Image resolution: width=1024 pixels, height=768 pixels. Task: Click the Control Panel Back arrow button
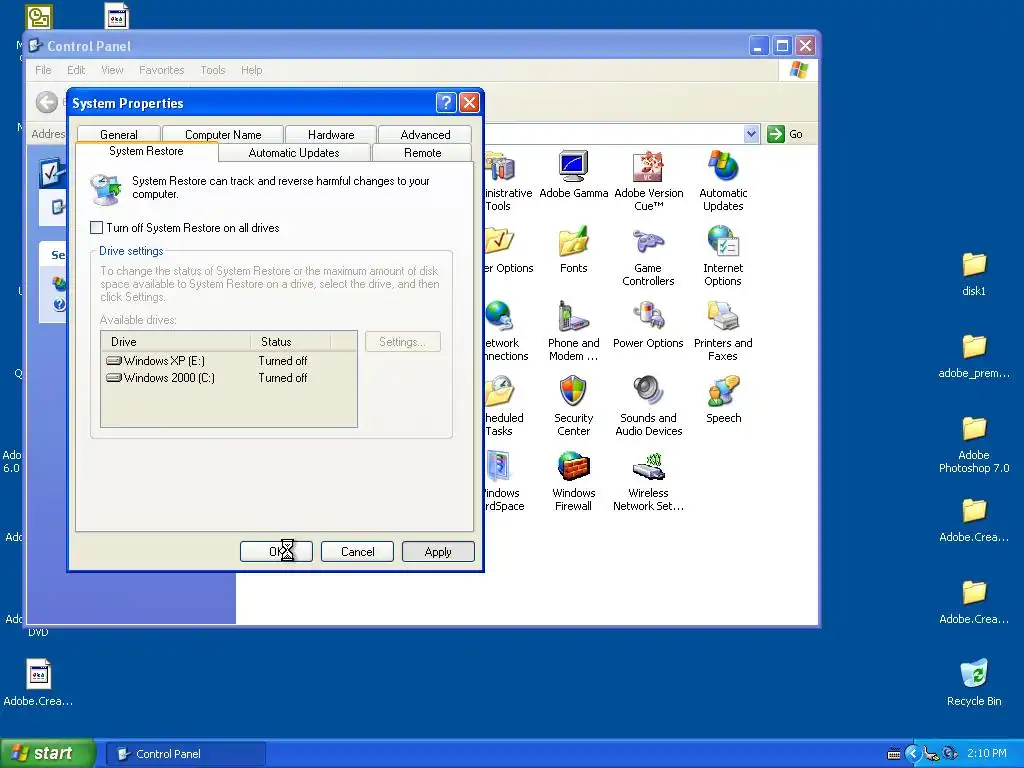point(47,102)
